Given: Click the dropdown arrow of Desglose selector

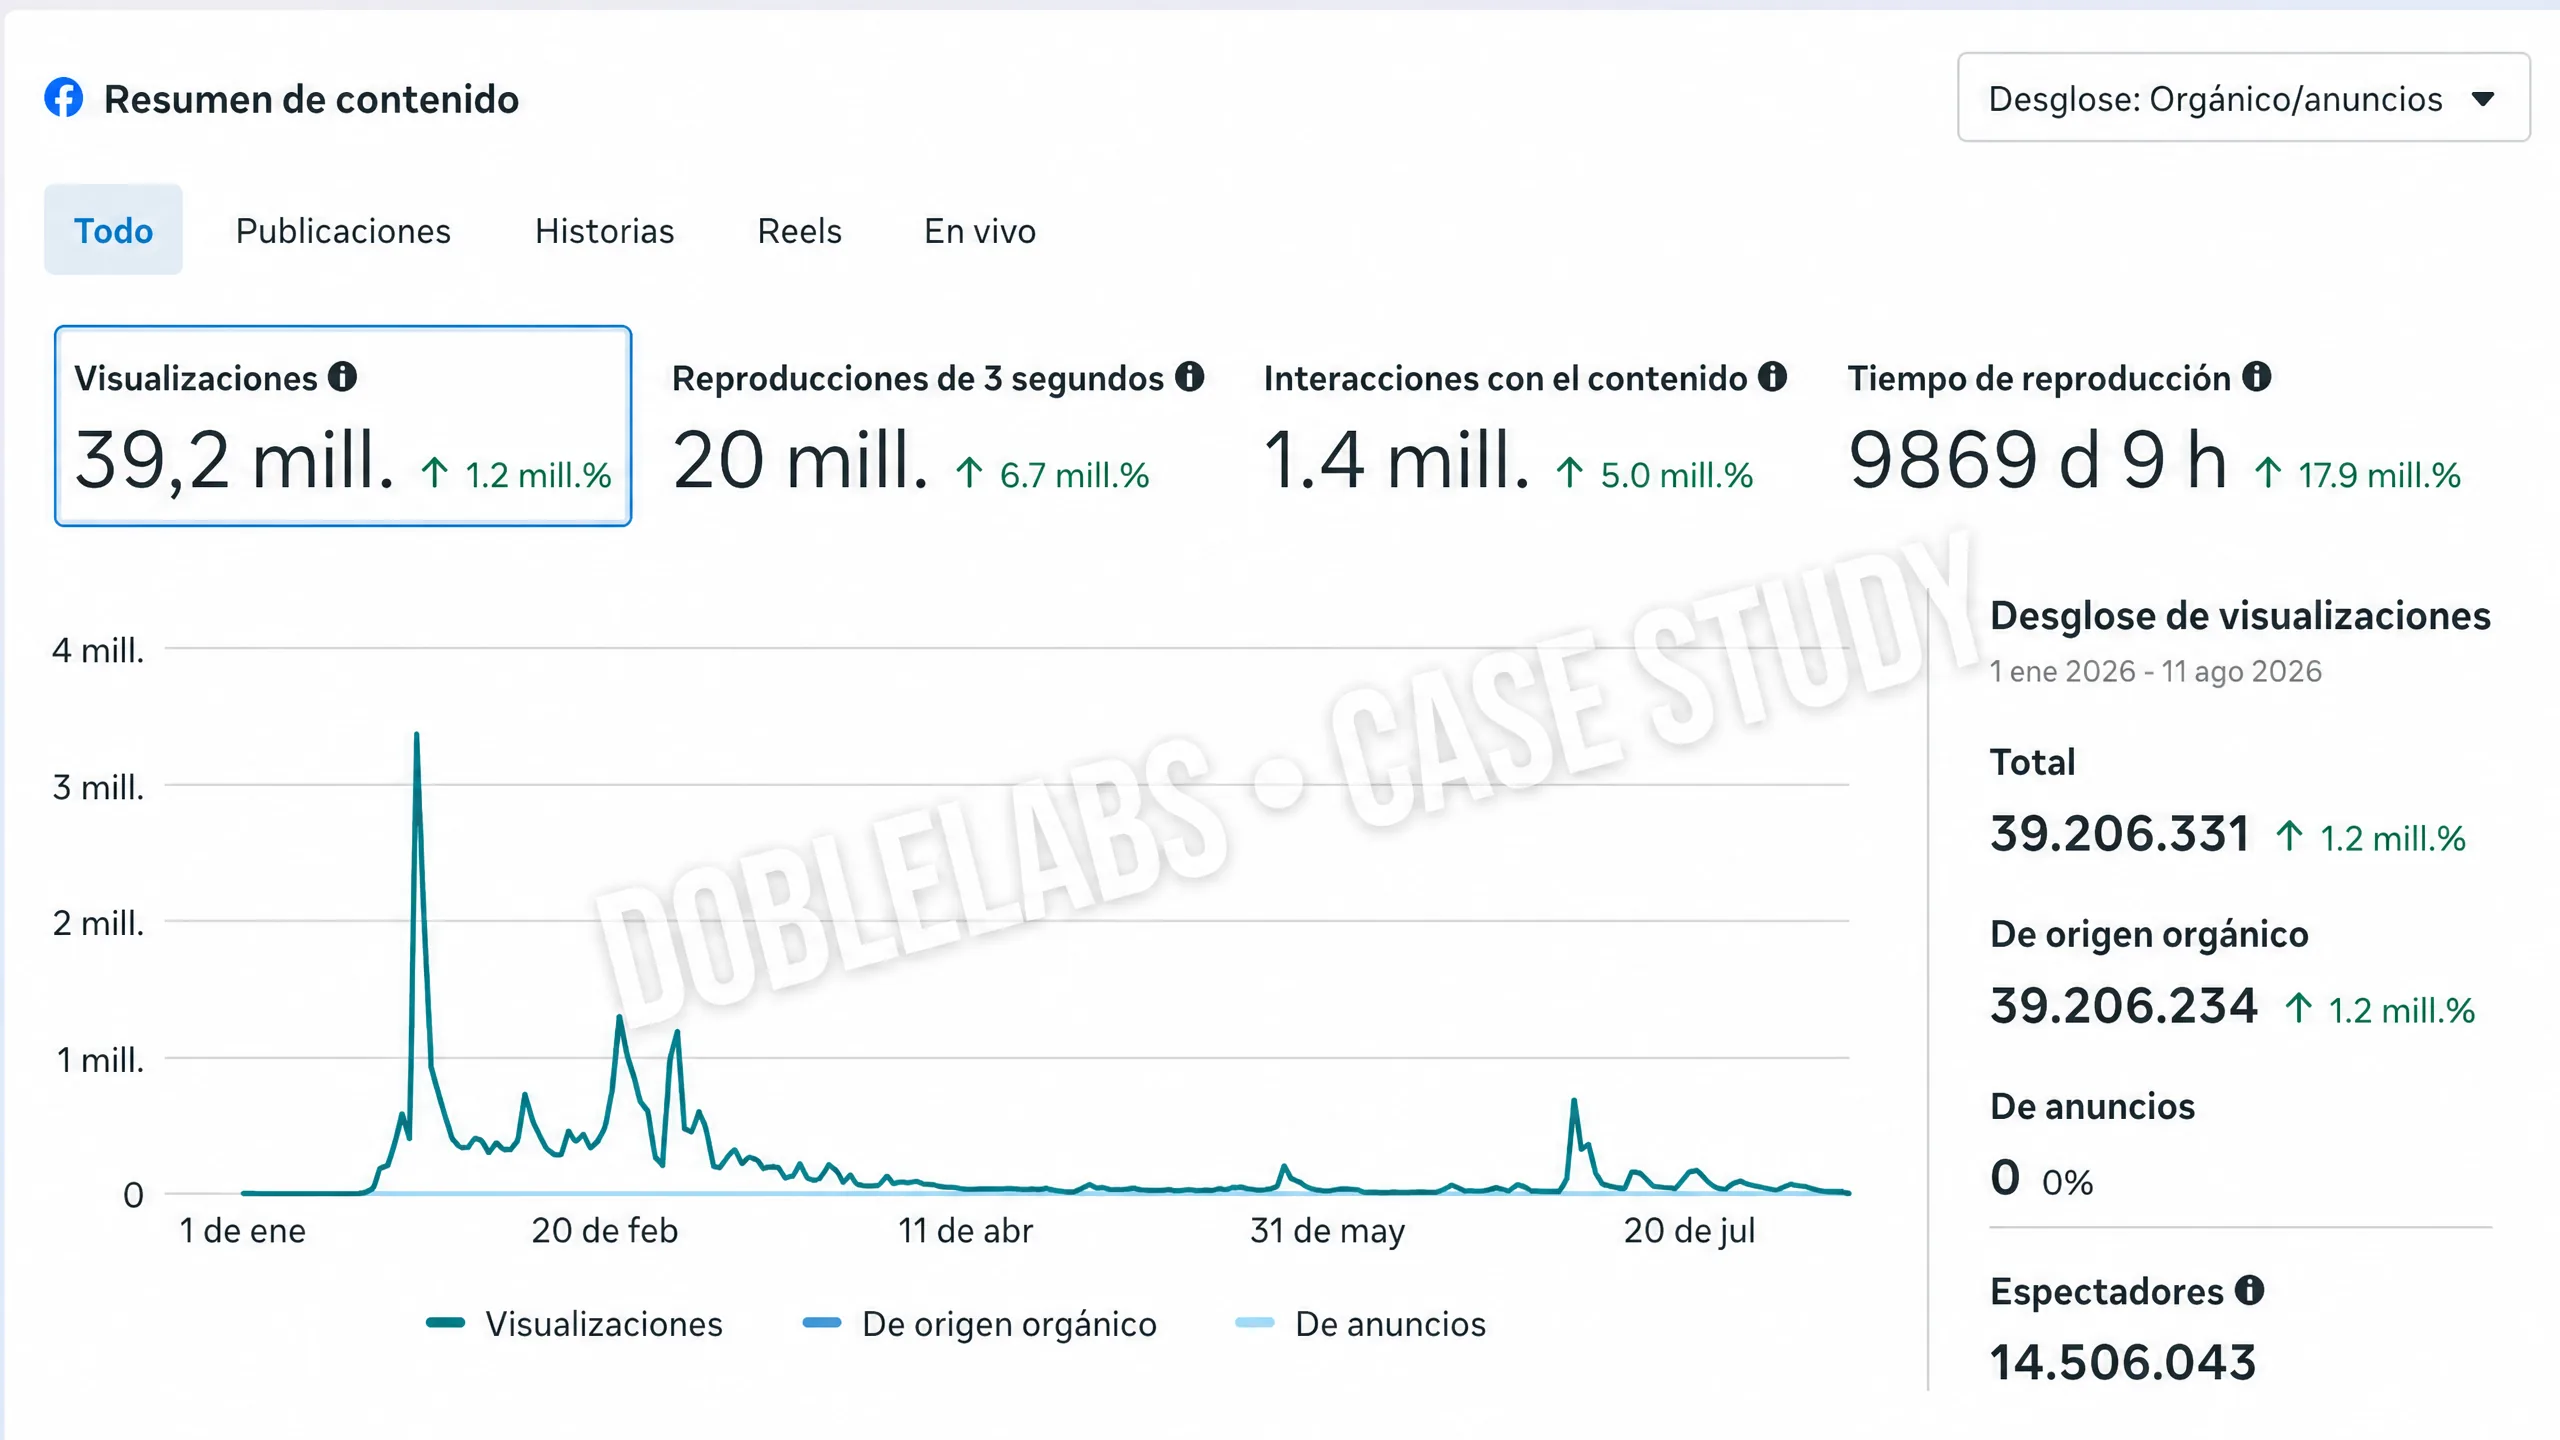Looking at the screenshot, I should pyautogui.click(x=2482, y=99).
